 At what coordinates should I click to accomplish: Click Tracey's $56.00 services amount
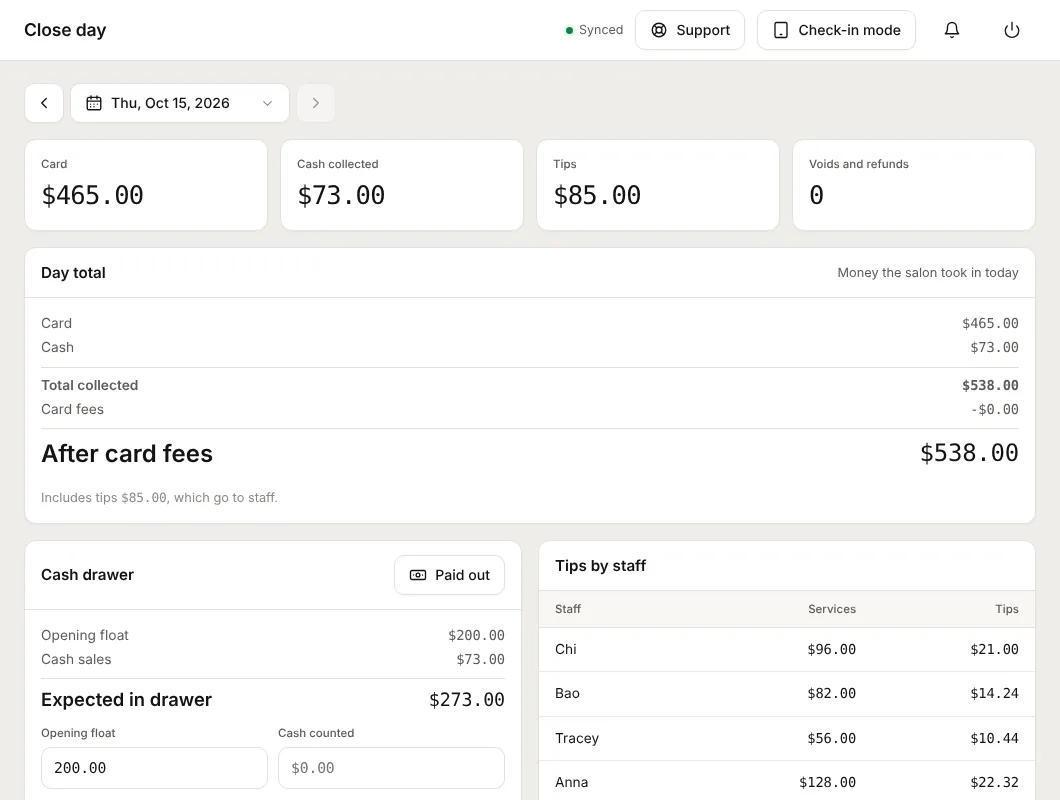[832, 738]
